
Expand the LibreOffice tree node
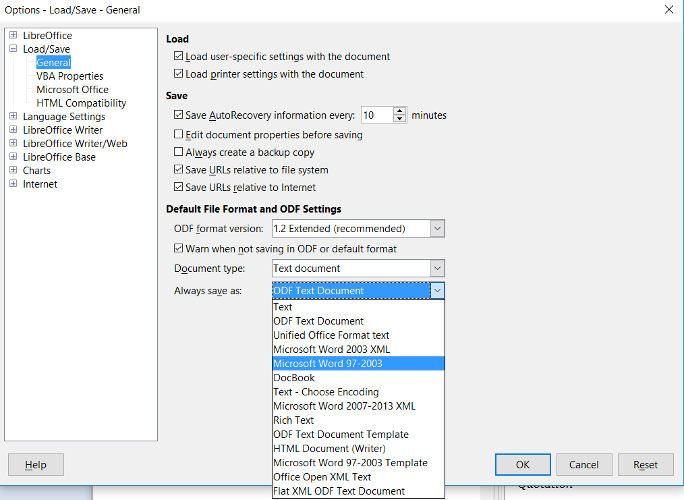click(x=13, y=35)
